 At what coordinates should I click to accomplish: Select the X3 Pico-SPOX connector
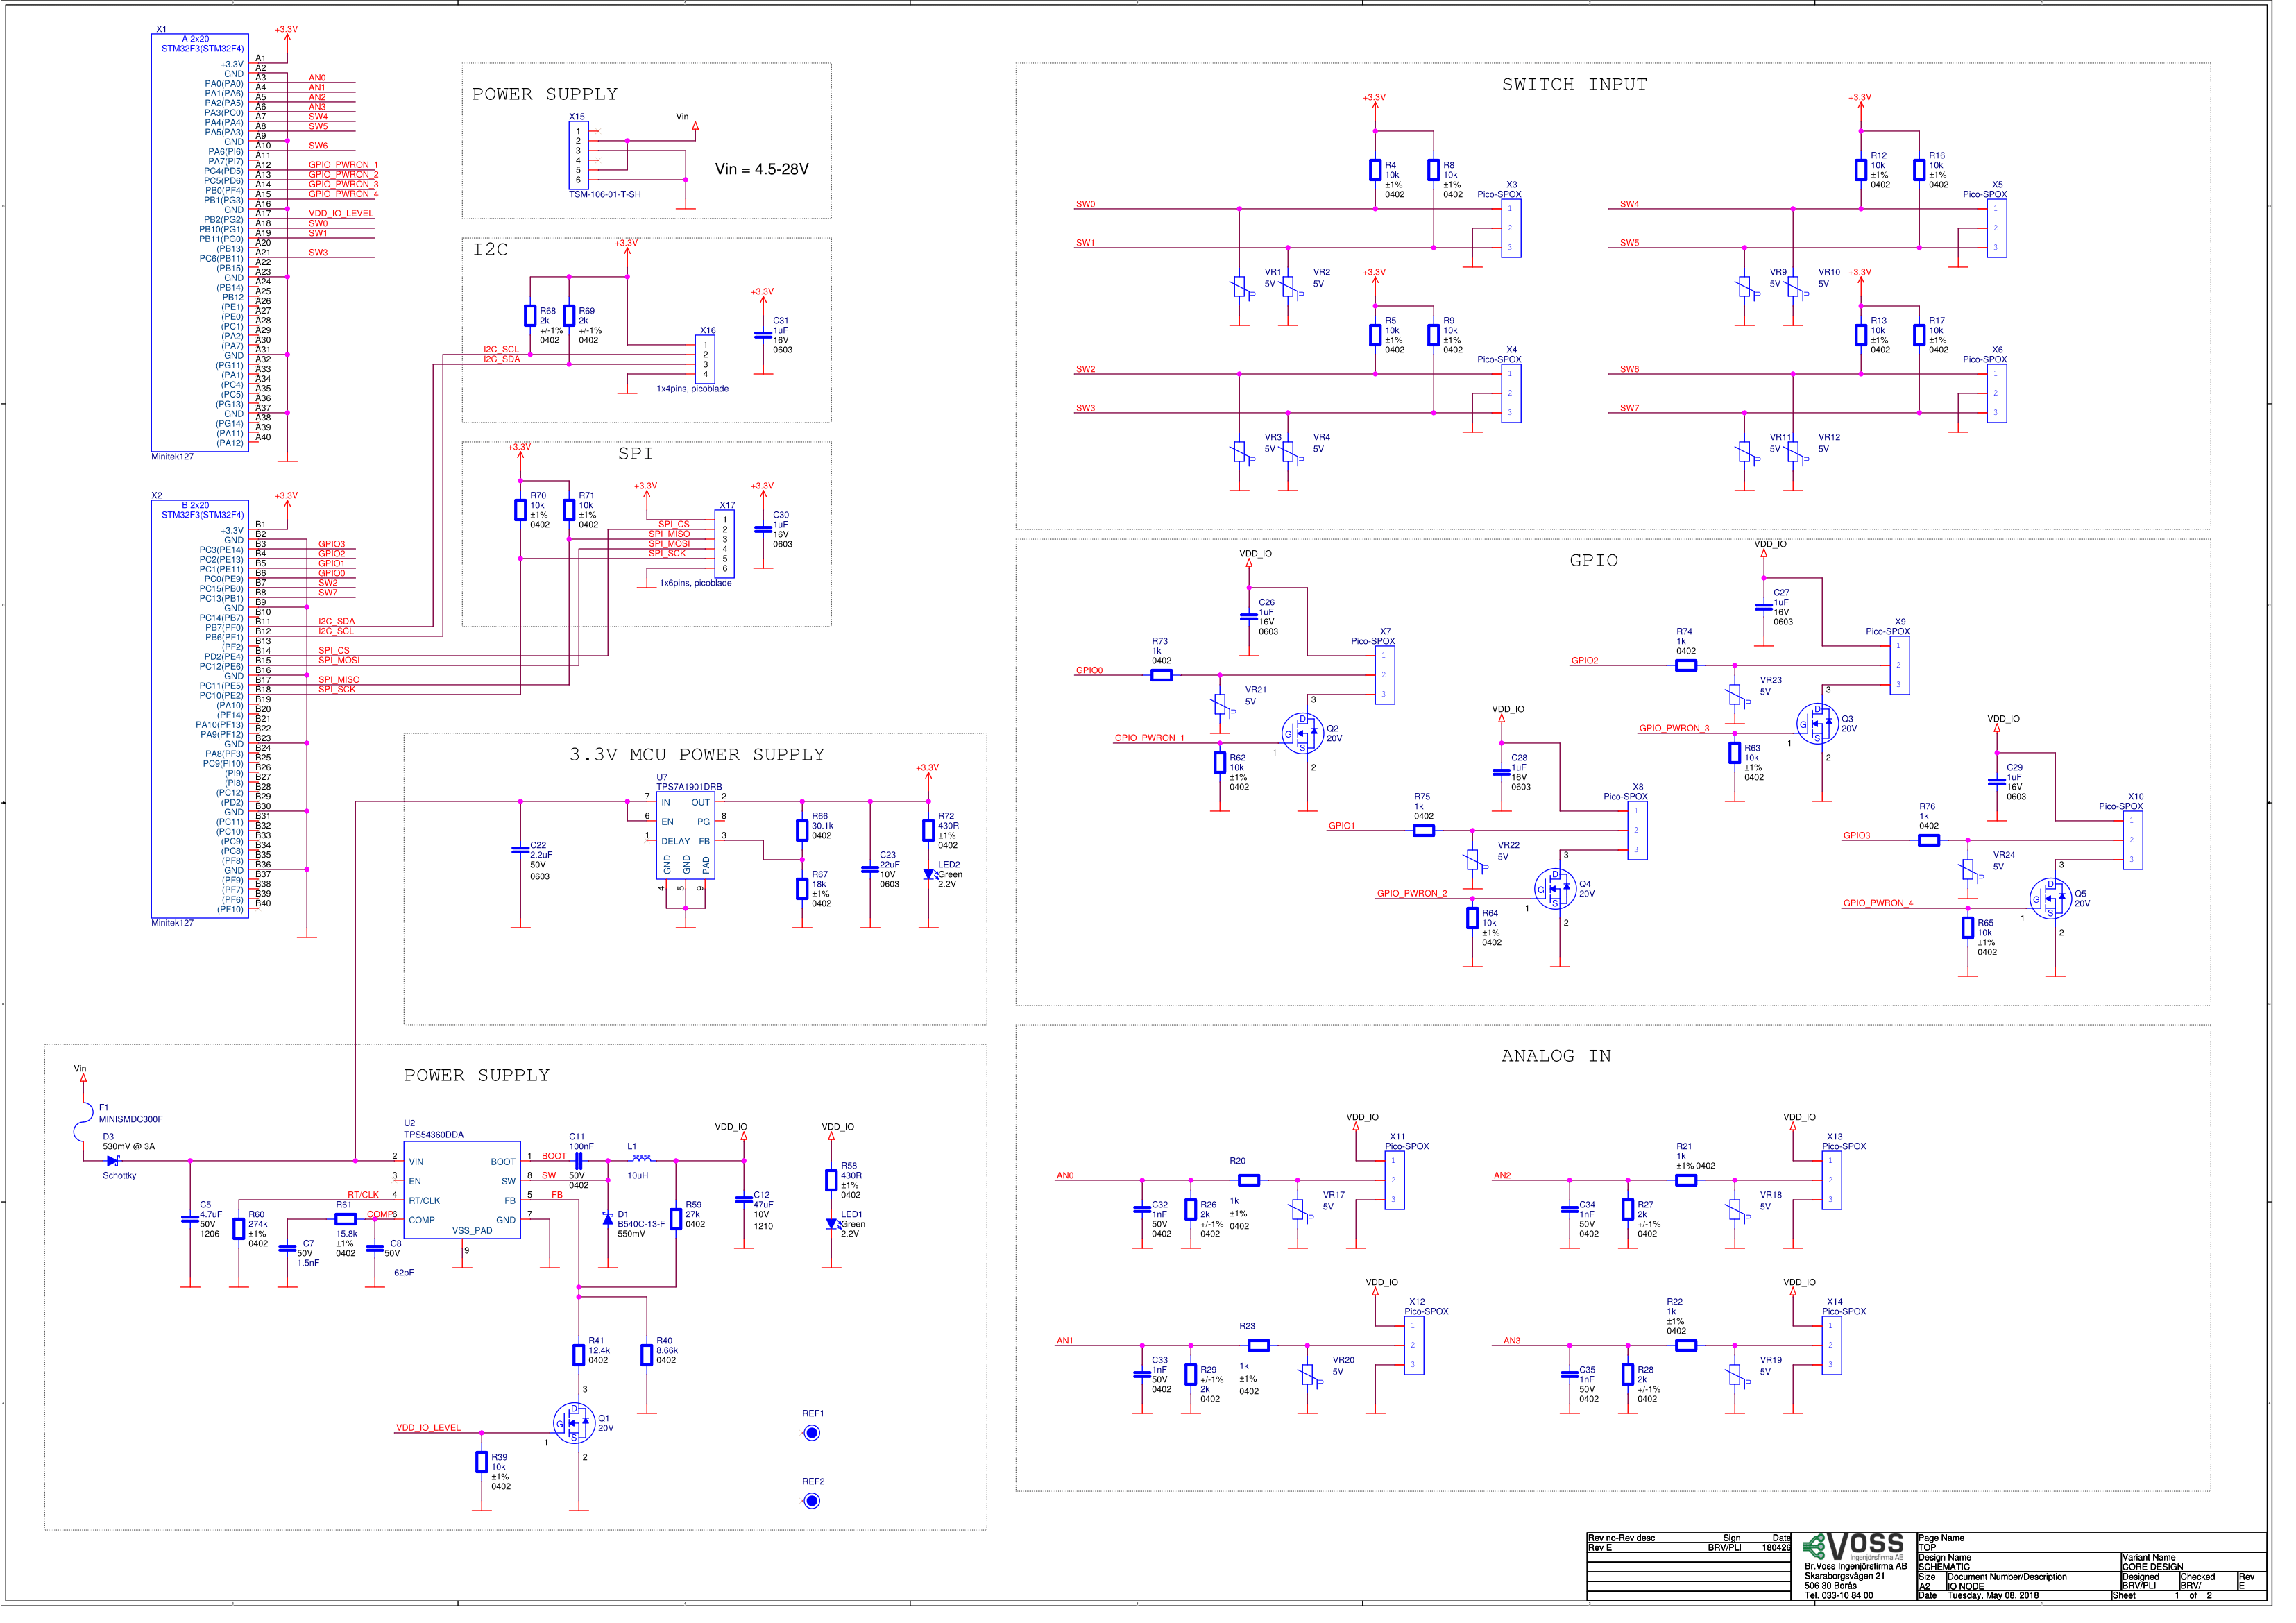pos(1526,231)
